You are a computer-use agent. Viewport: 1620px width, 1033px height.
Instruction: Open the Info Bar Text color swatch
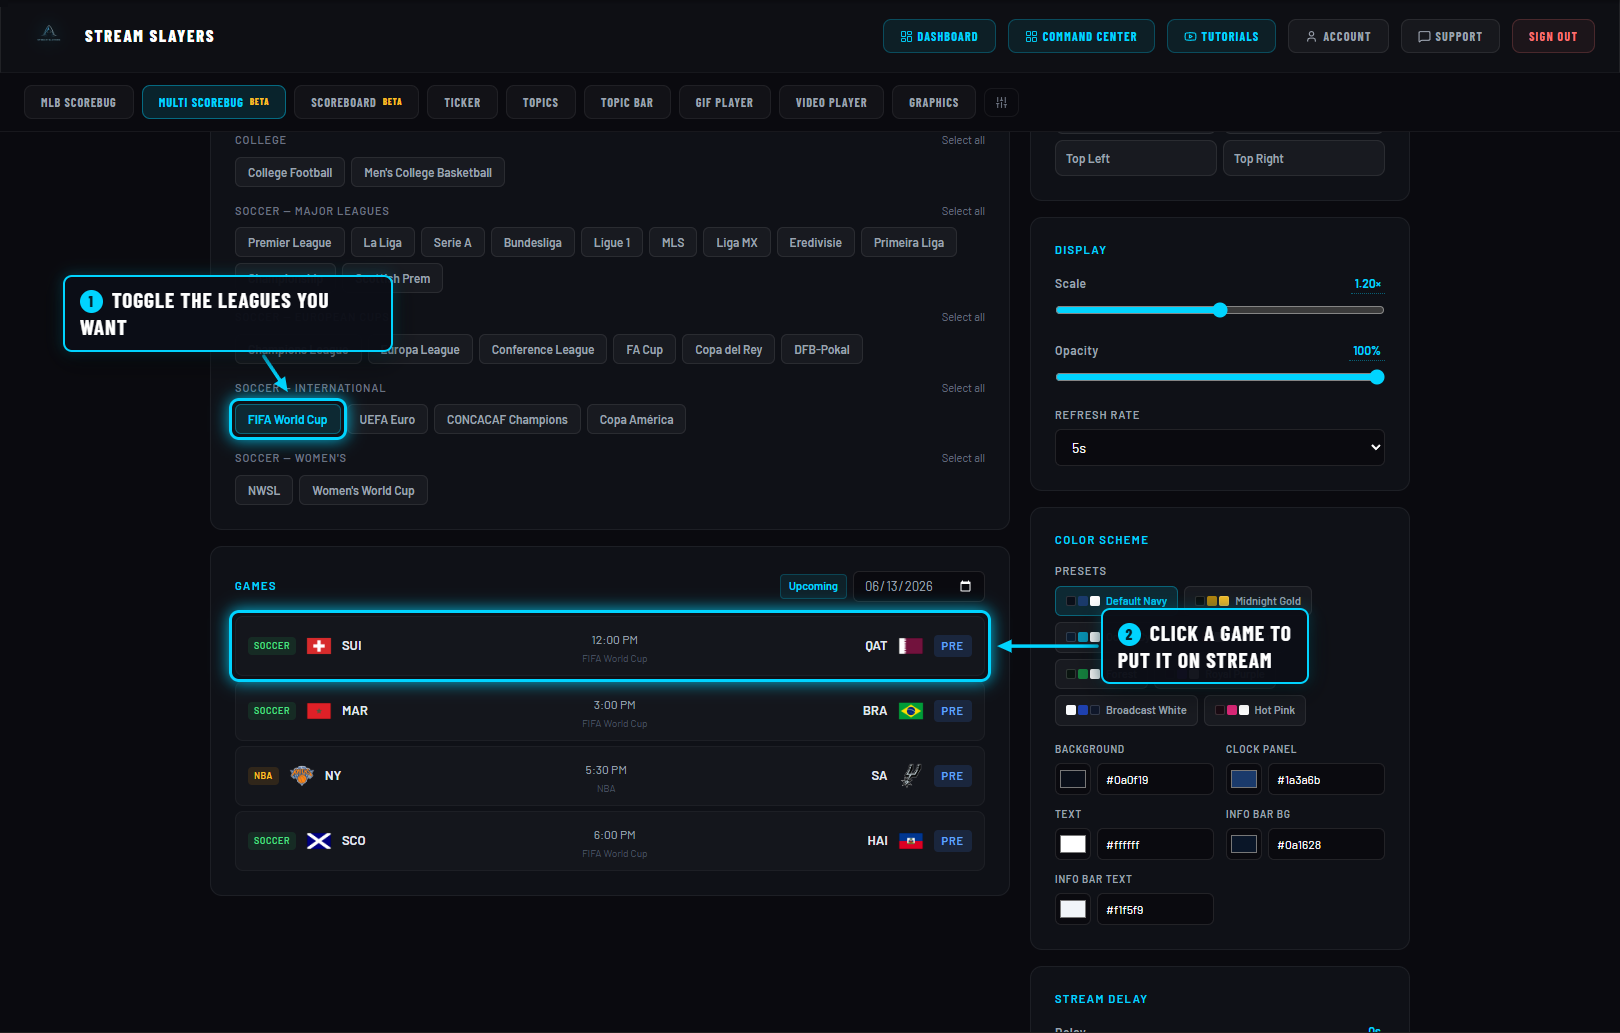click(x=1073, y=909)
